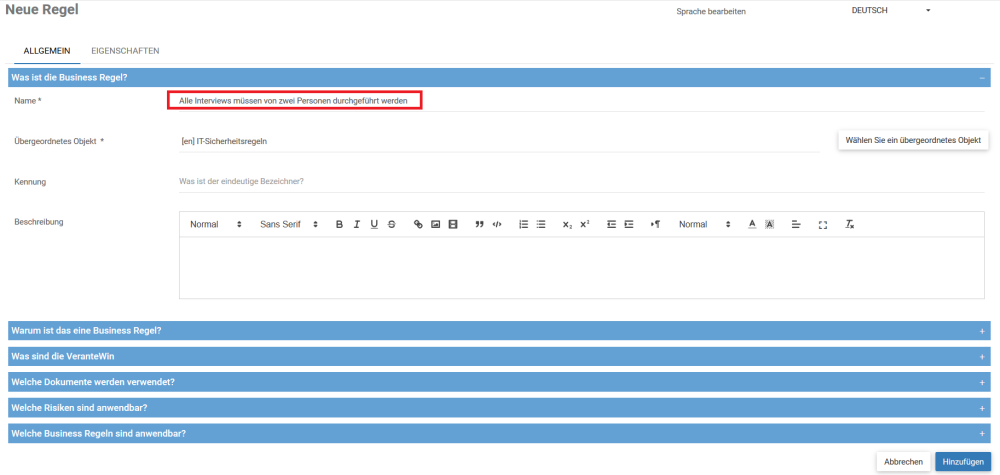Image resolution: width=1000 pixels, height=475 pixels.
Task: Open the text color picker
Action: (752, 224)
